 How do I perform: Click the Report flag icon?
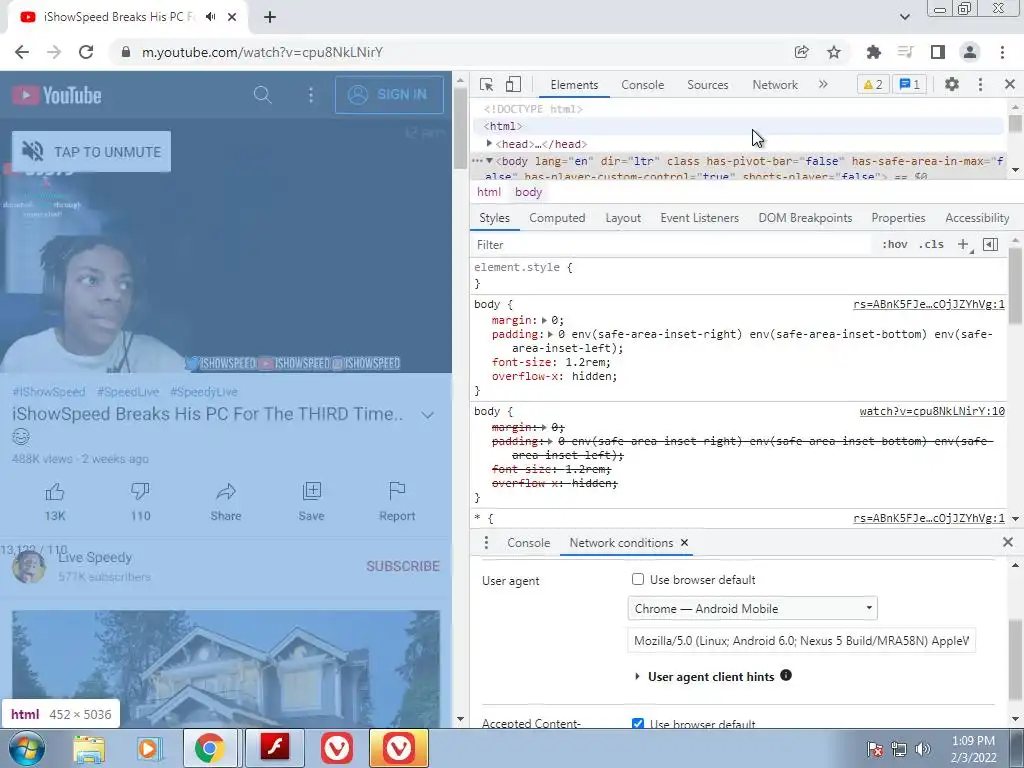point(397,490)
